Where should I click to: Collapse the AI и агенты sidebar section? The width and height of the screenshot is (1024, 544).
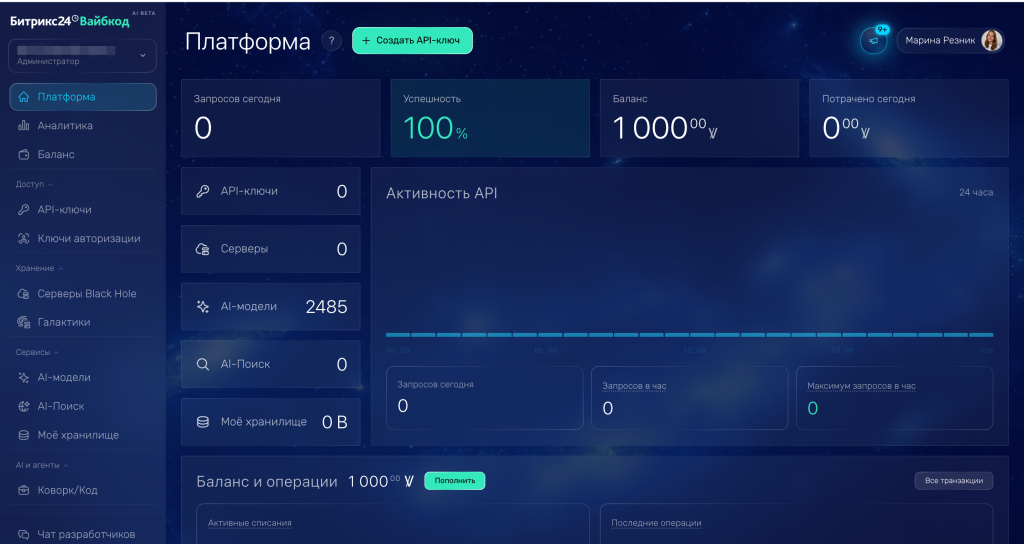[x=42, y=465]
